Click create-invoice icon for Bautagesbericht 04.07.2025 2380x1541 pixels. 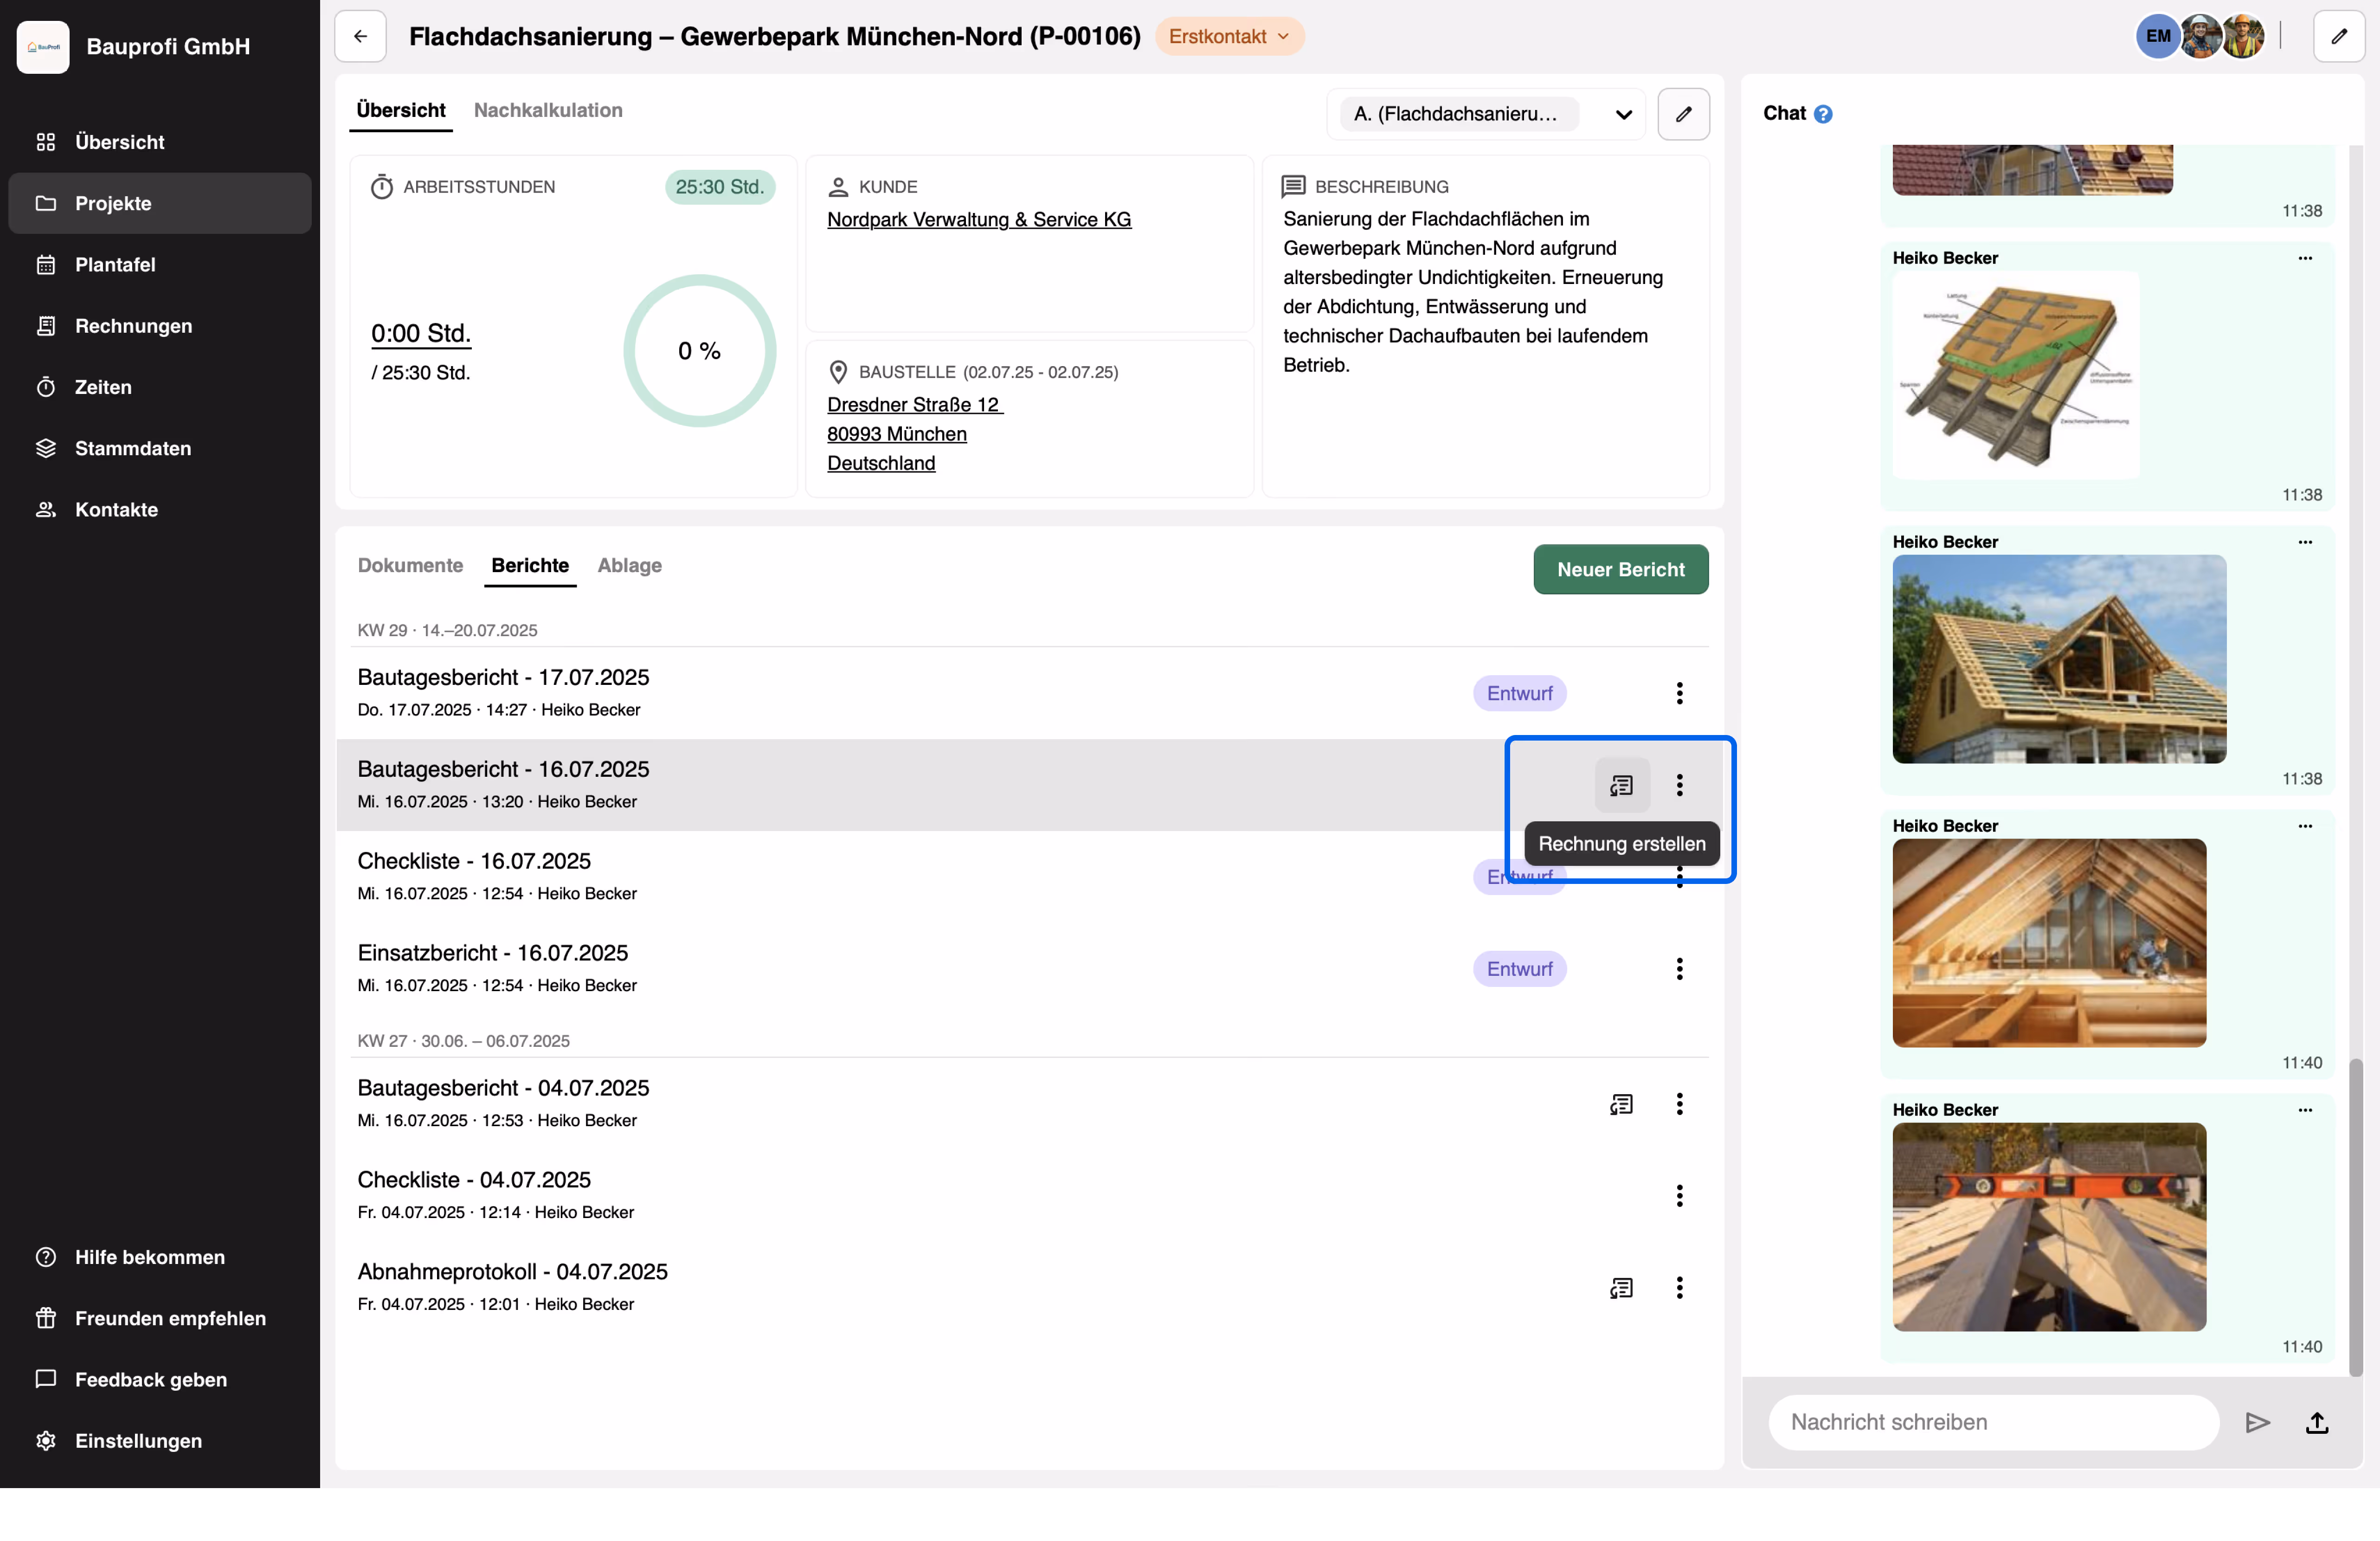(x=1621, y=1104)
